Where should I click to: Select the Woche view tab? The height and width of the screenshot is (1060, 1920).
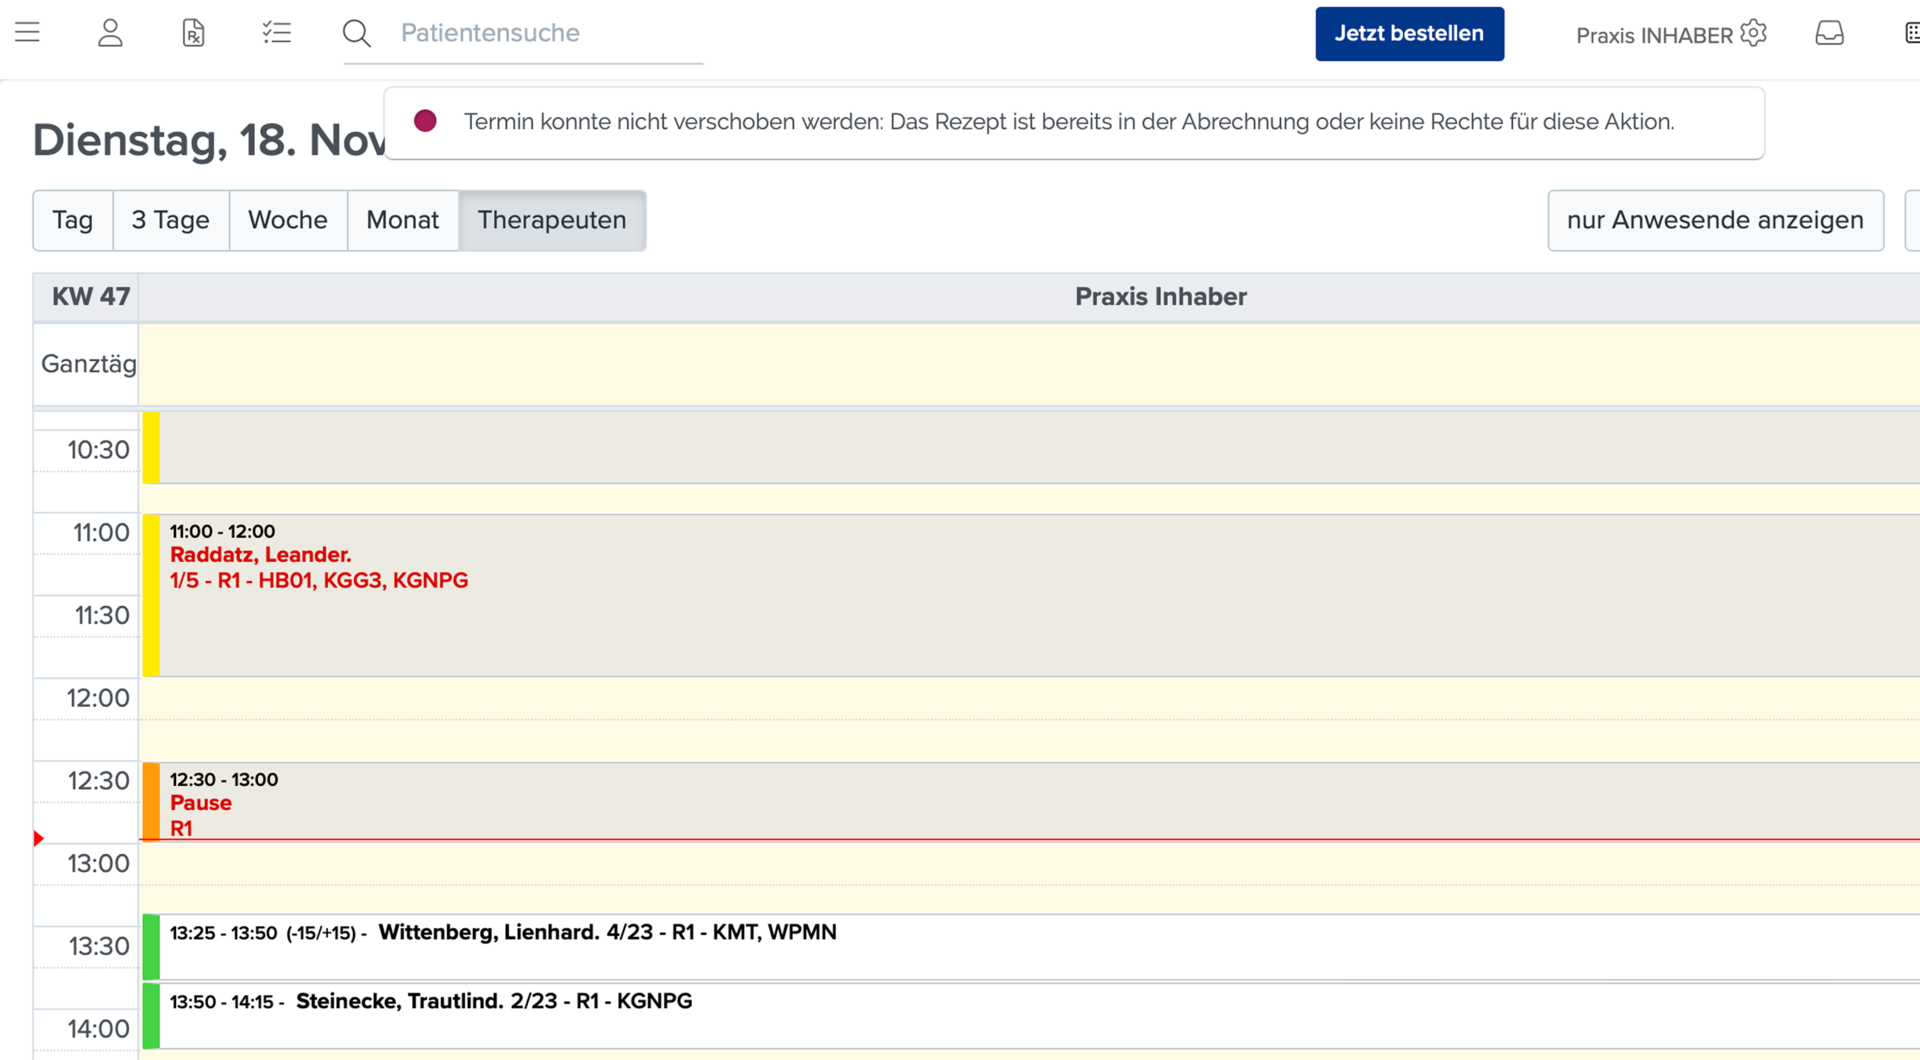point(288,220)
